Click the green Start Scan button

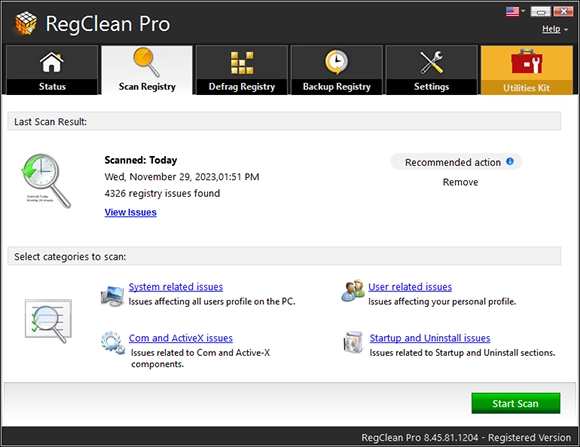click(x=516, y=403)
